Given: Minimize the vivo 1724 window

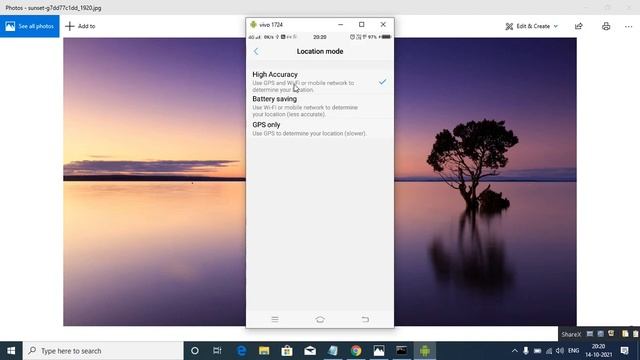Looking at the screenshot, I should (340, 24).
